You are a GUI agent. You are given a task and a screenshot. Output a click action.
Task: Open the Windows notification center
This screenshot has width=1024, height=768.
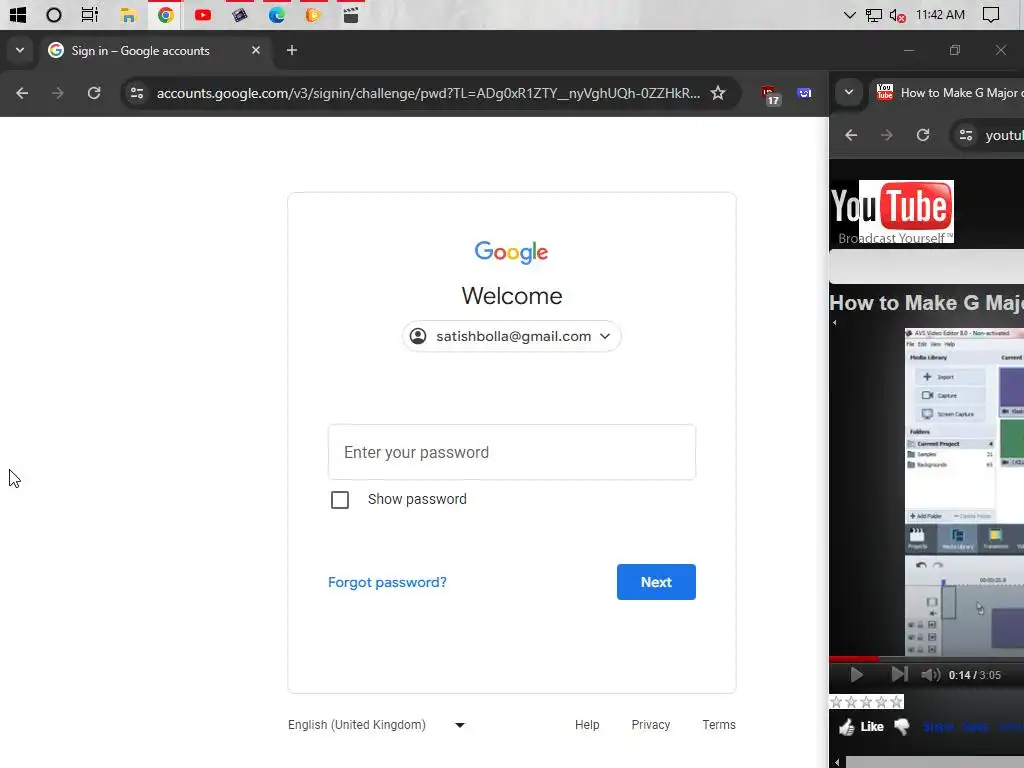pos(991,15)
